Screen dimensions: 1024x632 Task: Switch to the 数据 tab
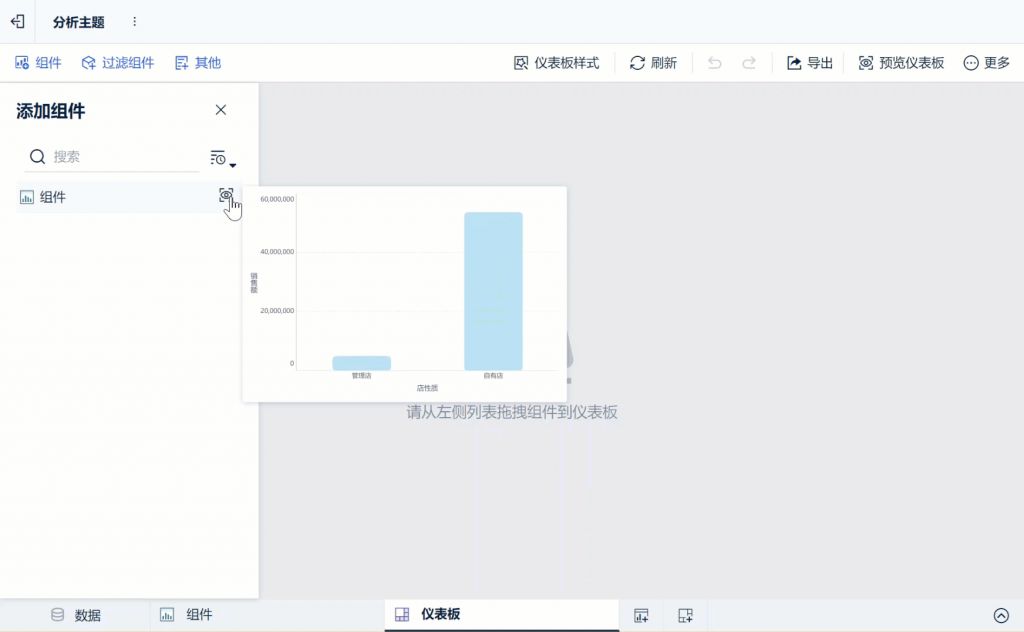(x=76, y=615)
